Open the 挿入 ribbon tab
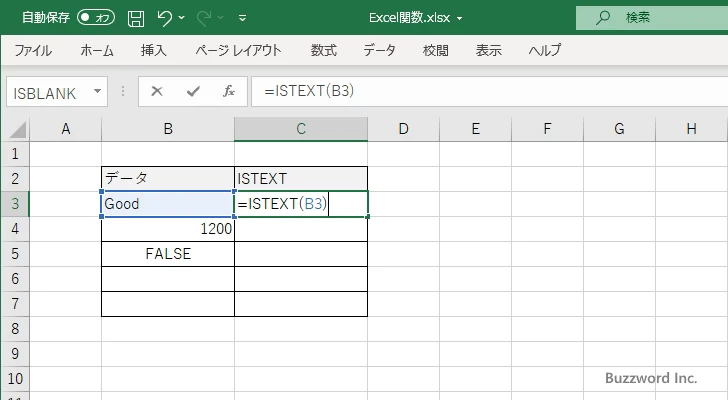This screenshot has width=728, height=400. [154, 50]
